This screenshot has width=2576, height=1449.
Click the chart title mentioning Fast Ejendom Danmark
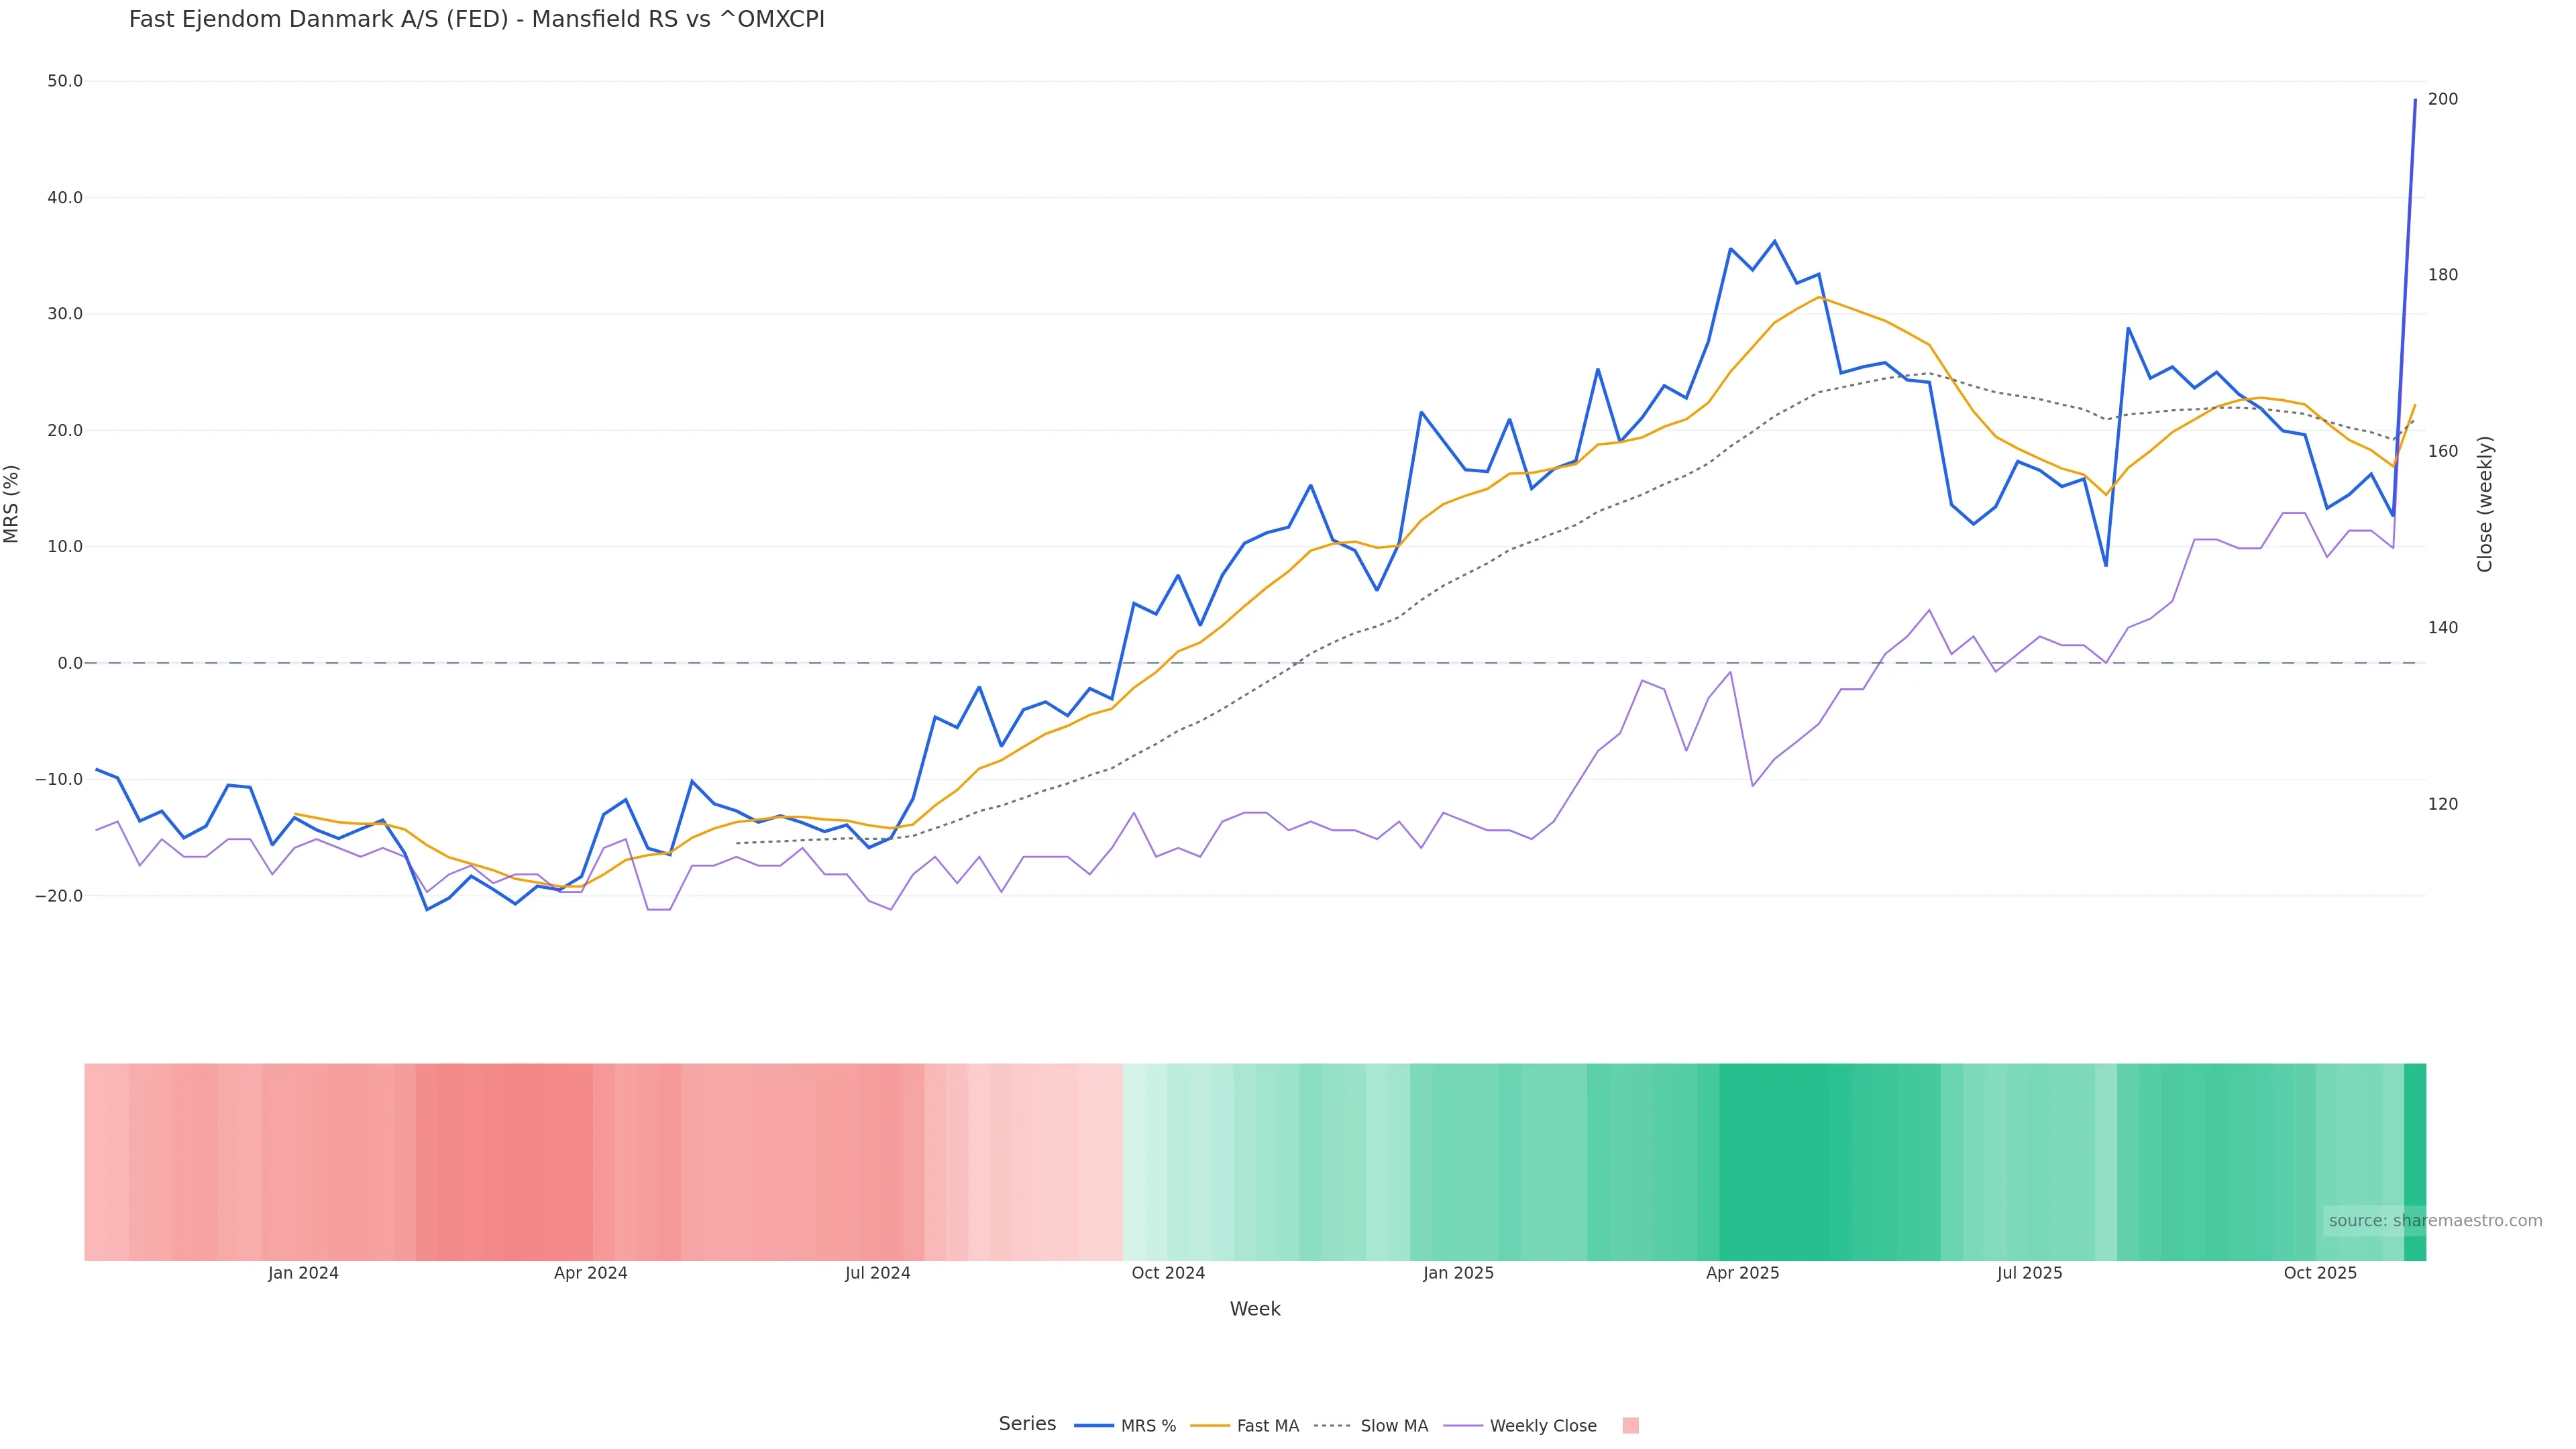click(477, 20)
